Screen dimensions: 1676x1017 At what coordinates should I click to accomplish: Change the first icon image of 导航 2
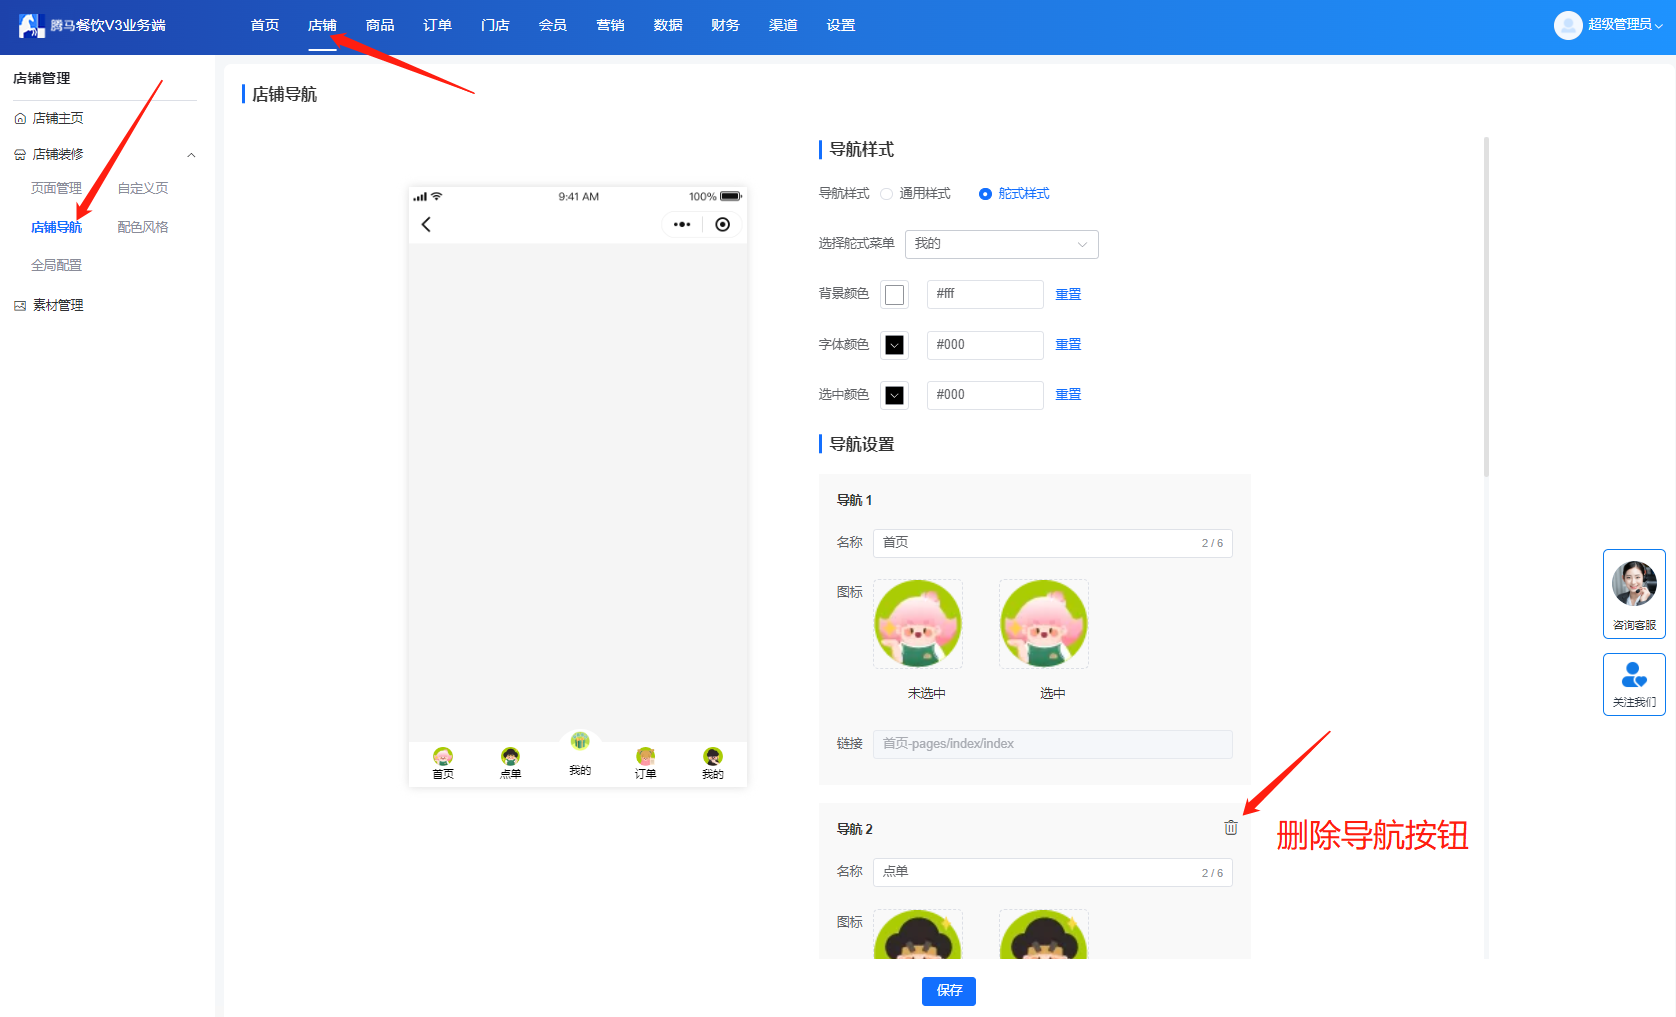click(x=918, y=934)
